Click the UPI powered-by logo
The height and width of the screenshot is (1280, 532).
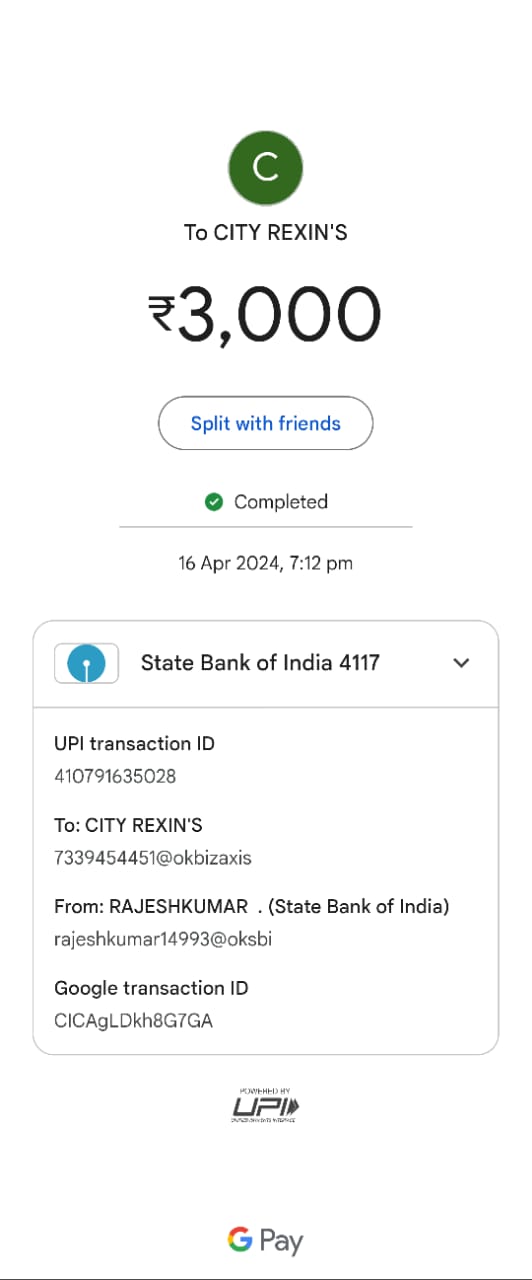[x=266, y=1106]
